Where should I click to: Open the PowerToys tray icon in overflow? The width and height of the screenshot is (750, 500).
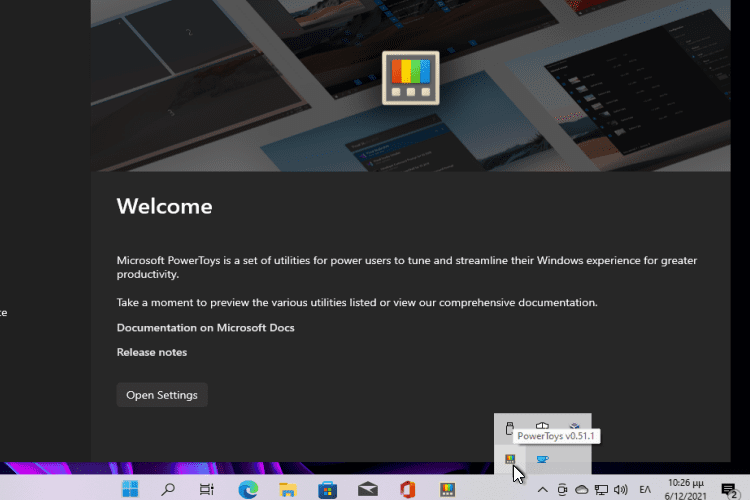[510, 459]
